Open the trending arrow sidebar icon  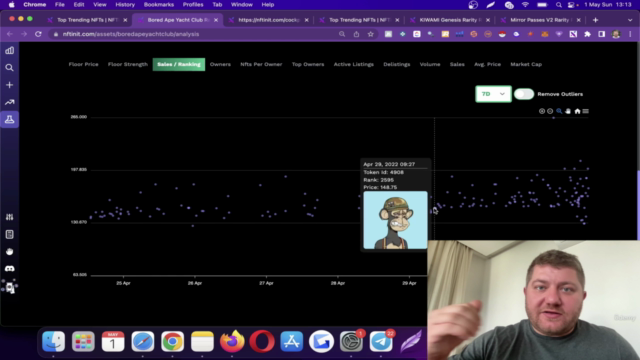[9, 102]
